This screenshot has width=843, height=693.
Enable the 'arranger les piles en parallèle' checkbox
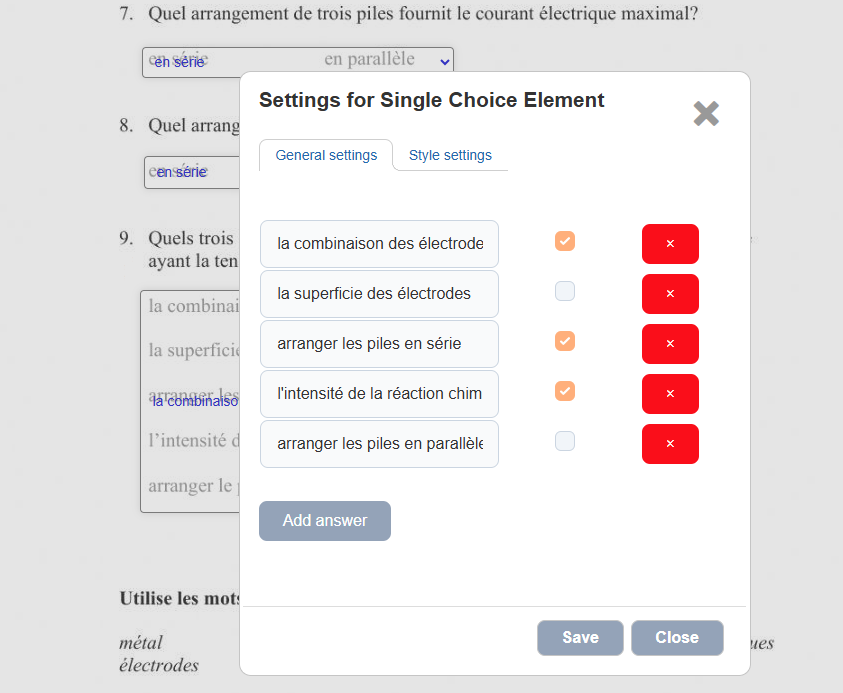pos(565,441)
